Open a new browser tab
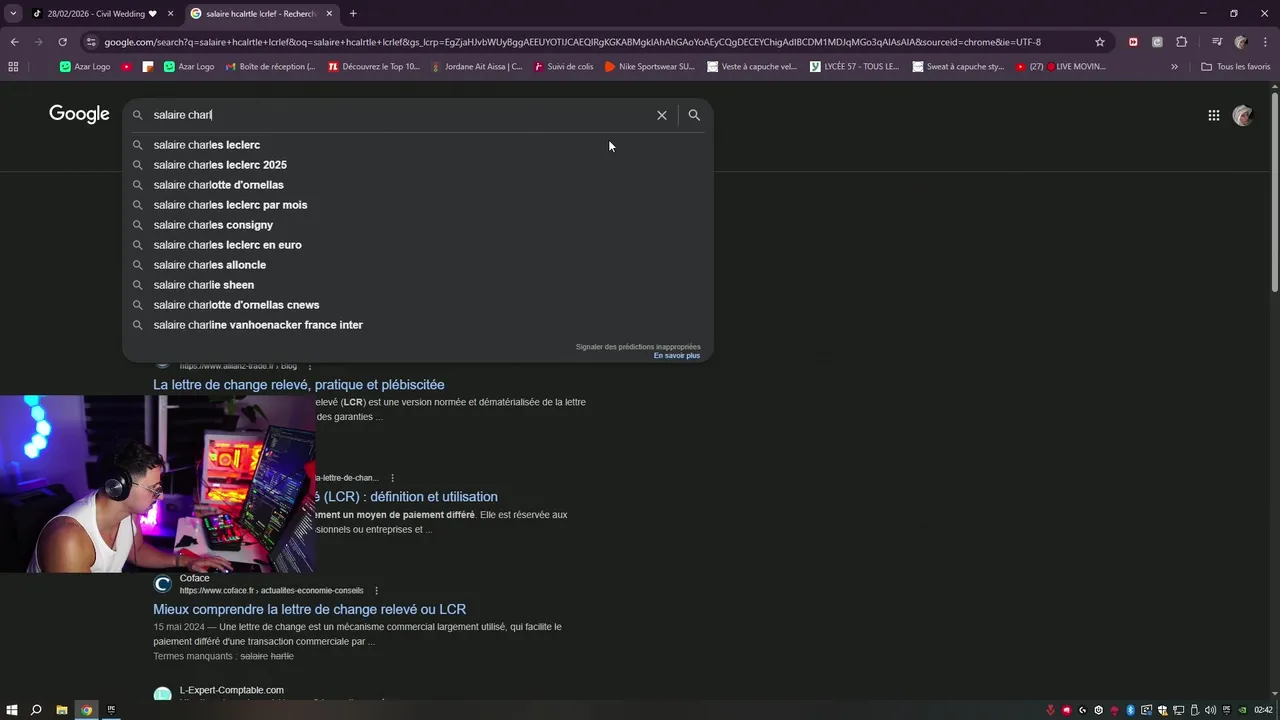 pos(353,14)
